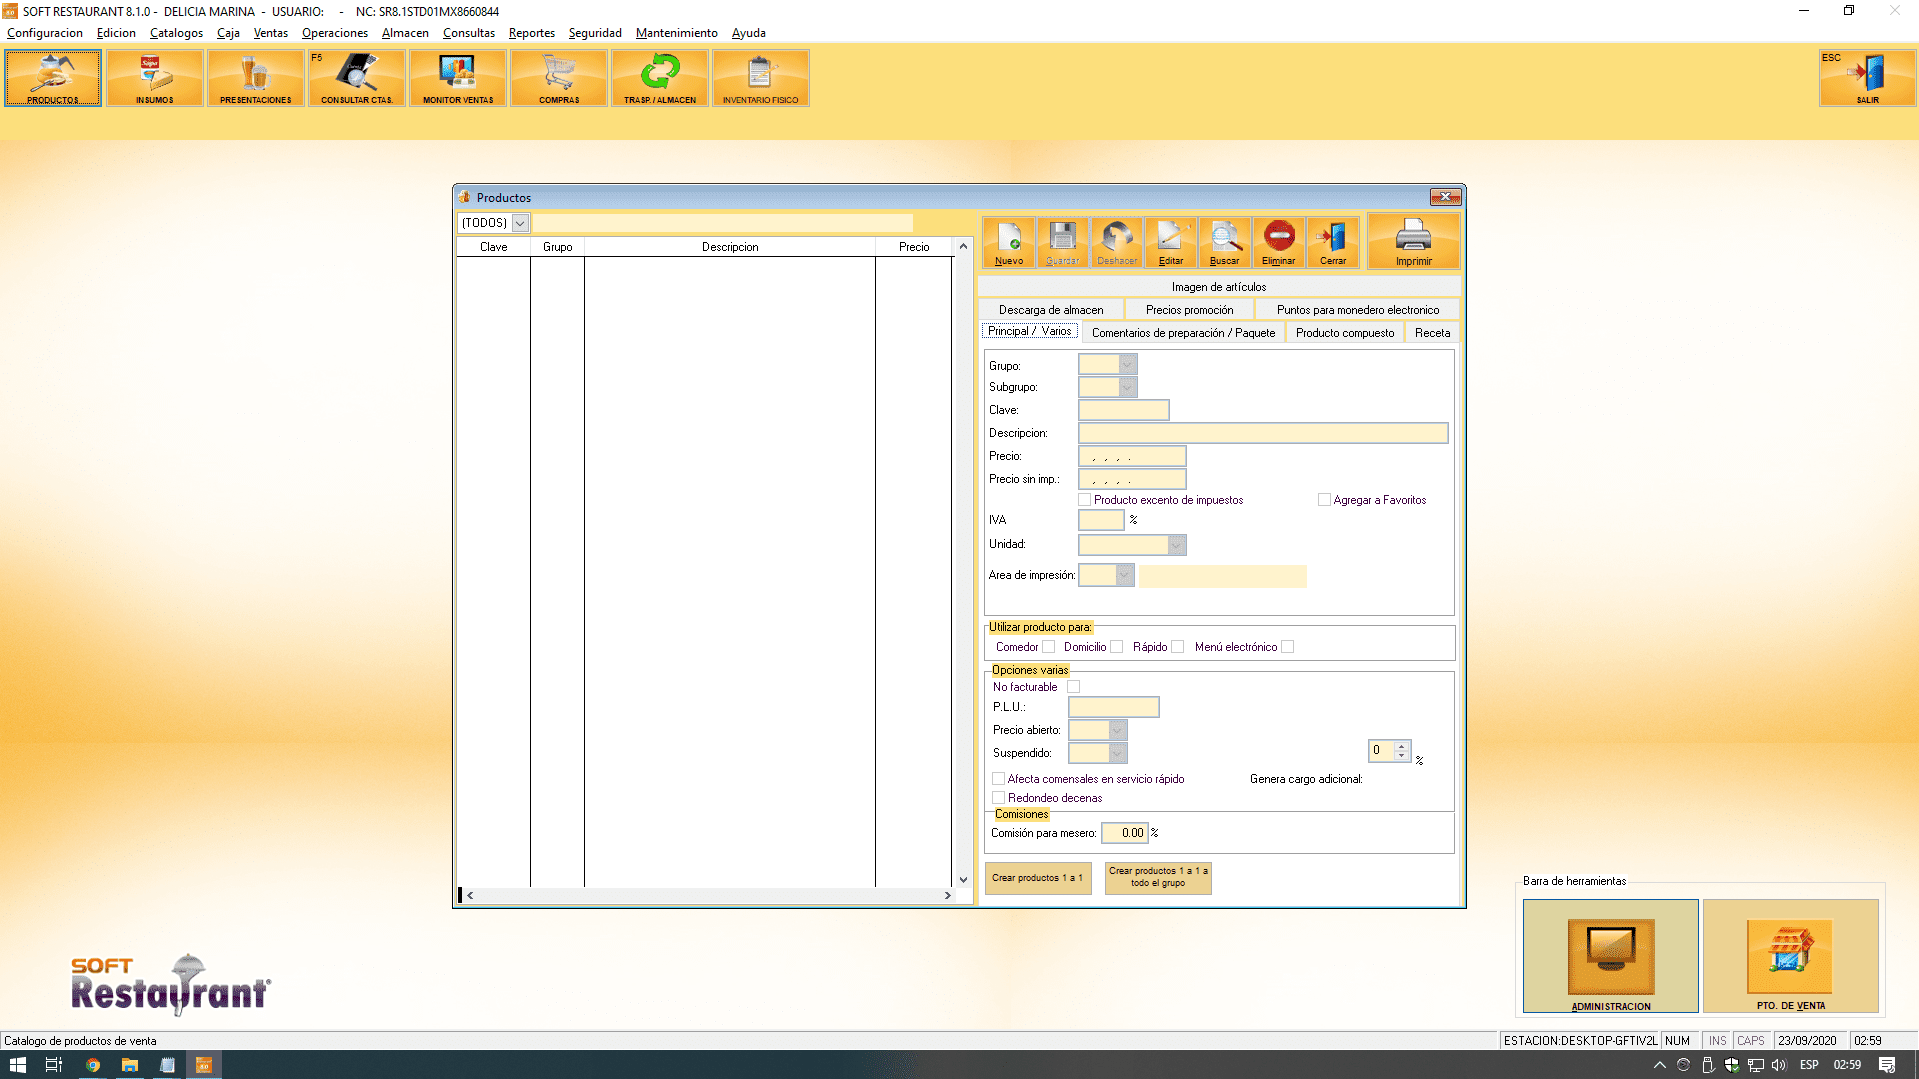Check the Agregar a Favoritos box
1919x1079 pixels.
1324,500
